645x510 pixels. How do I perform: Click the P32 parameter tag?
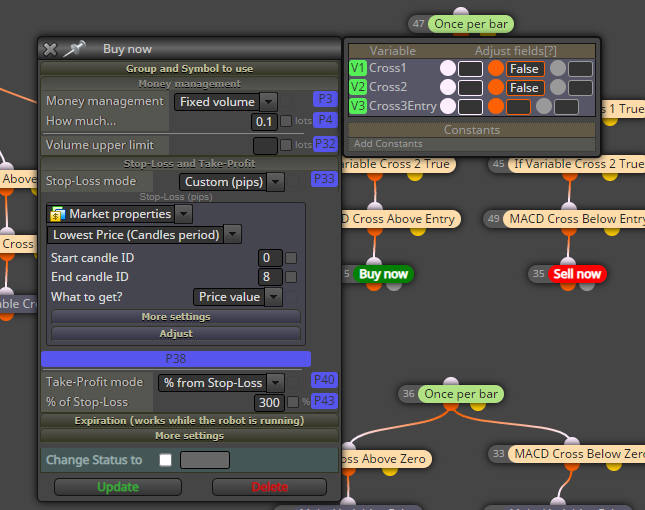pos(325,144)
